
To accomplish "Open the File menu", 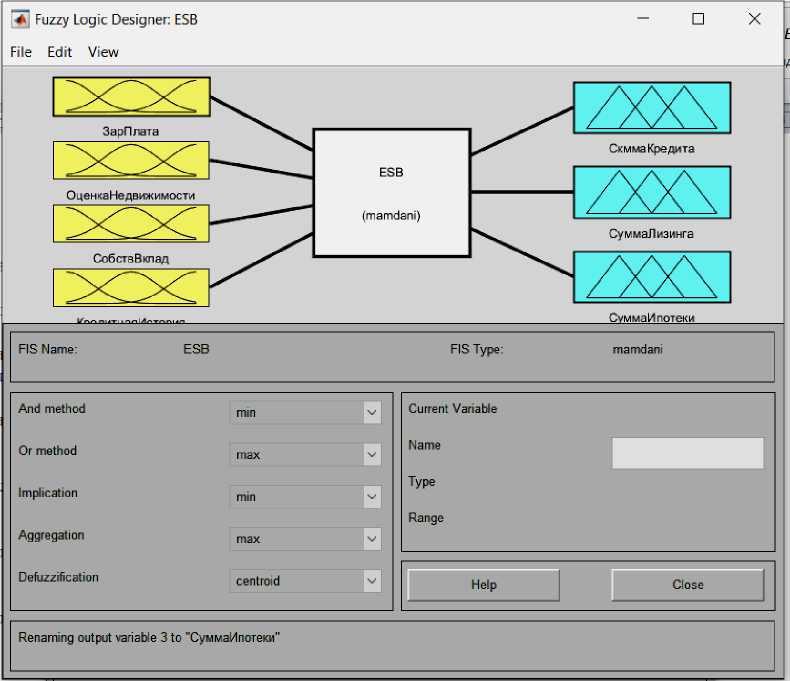I will pyautogui.click(x=21, y=52).
